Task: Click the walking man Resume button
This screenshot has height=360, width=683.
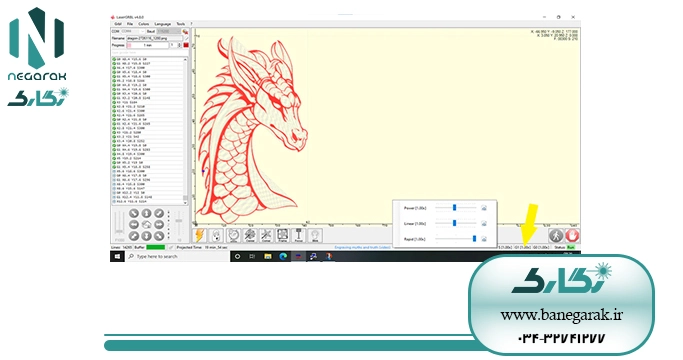Action: click(555, 236)
